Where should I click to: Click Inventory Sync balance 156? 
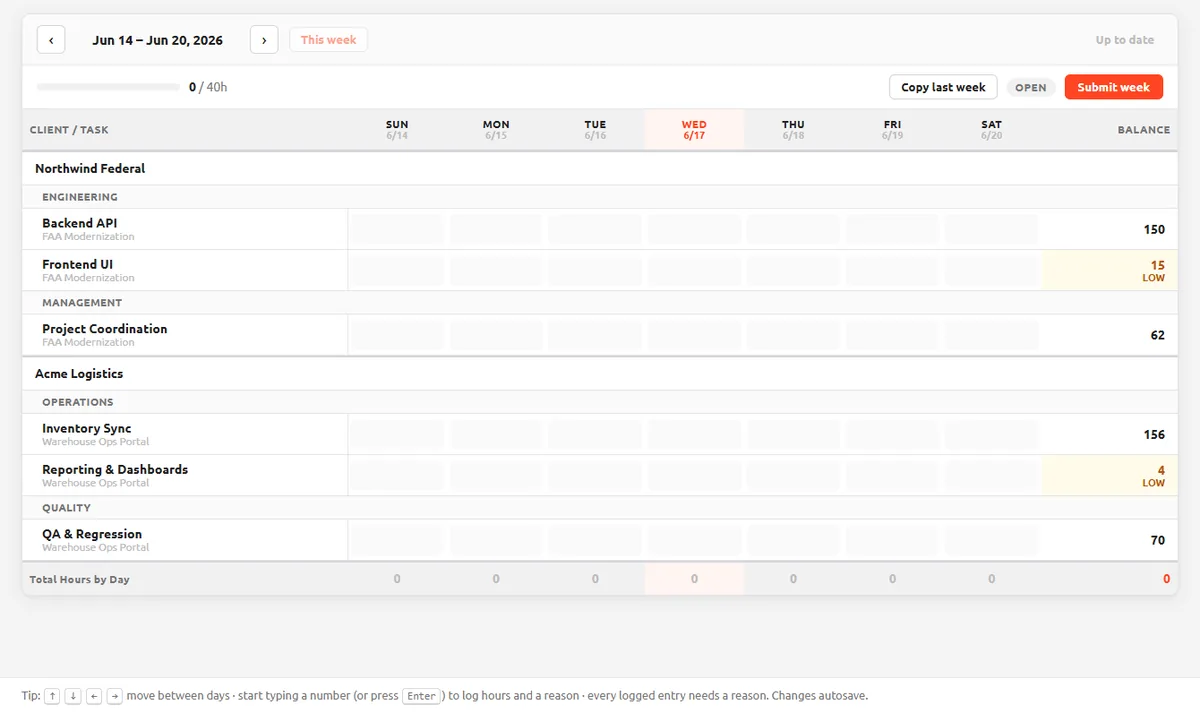point(1154,434)
